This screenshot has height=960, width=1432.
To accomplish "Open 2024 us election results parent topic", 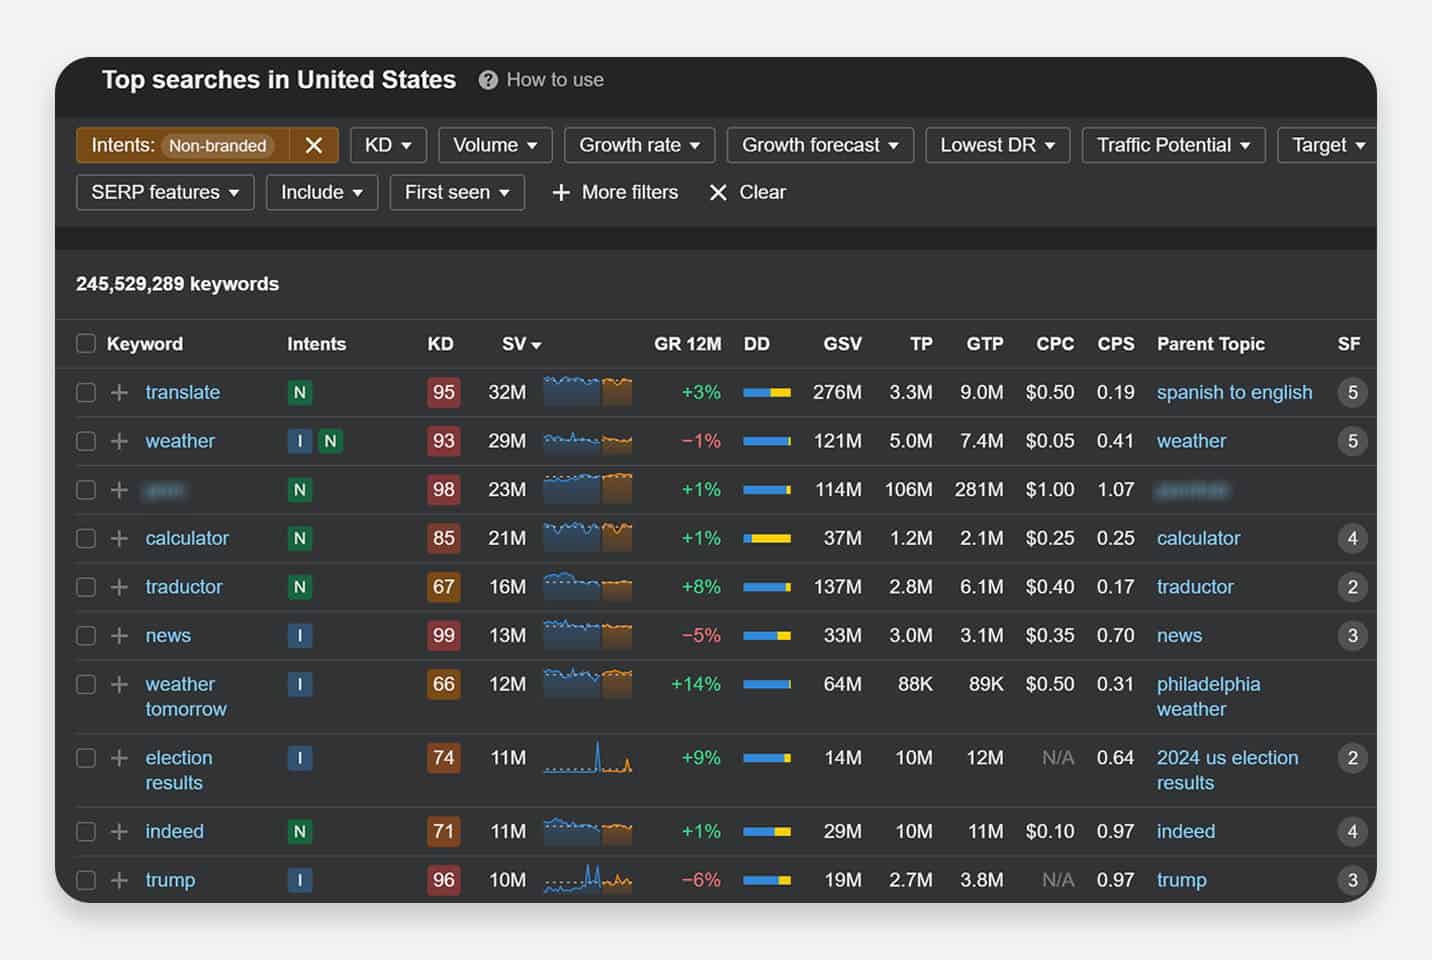I will 1227,770.
